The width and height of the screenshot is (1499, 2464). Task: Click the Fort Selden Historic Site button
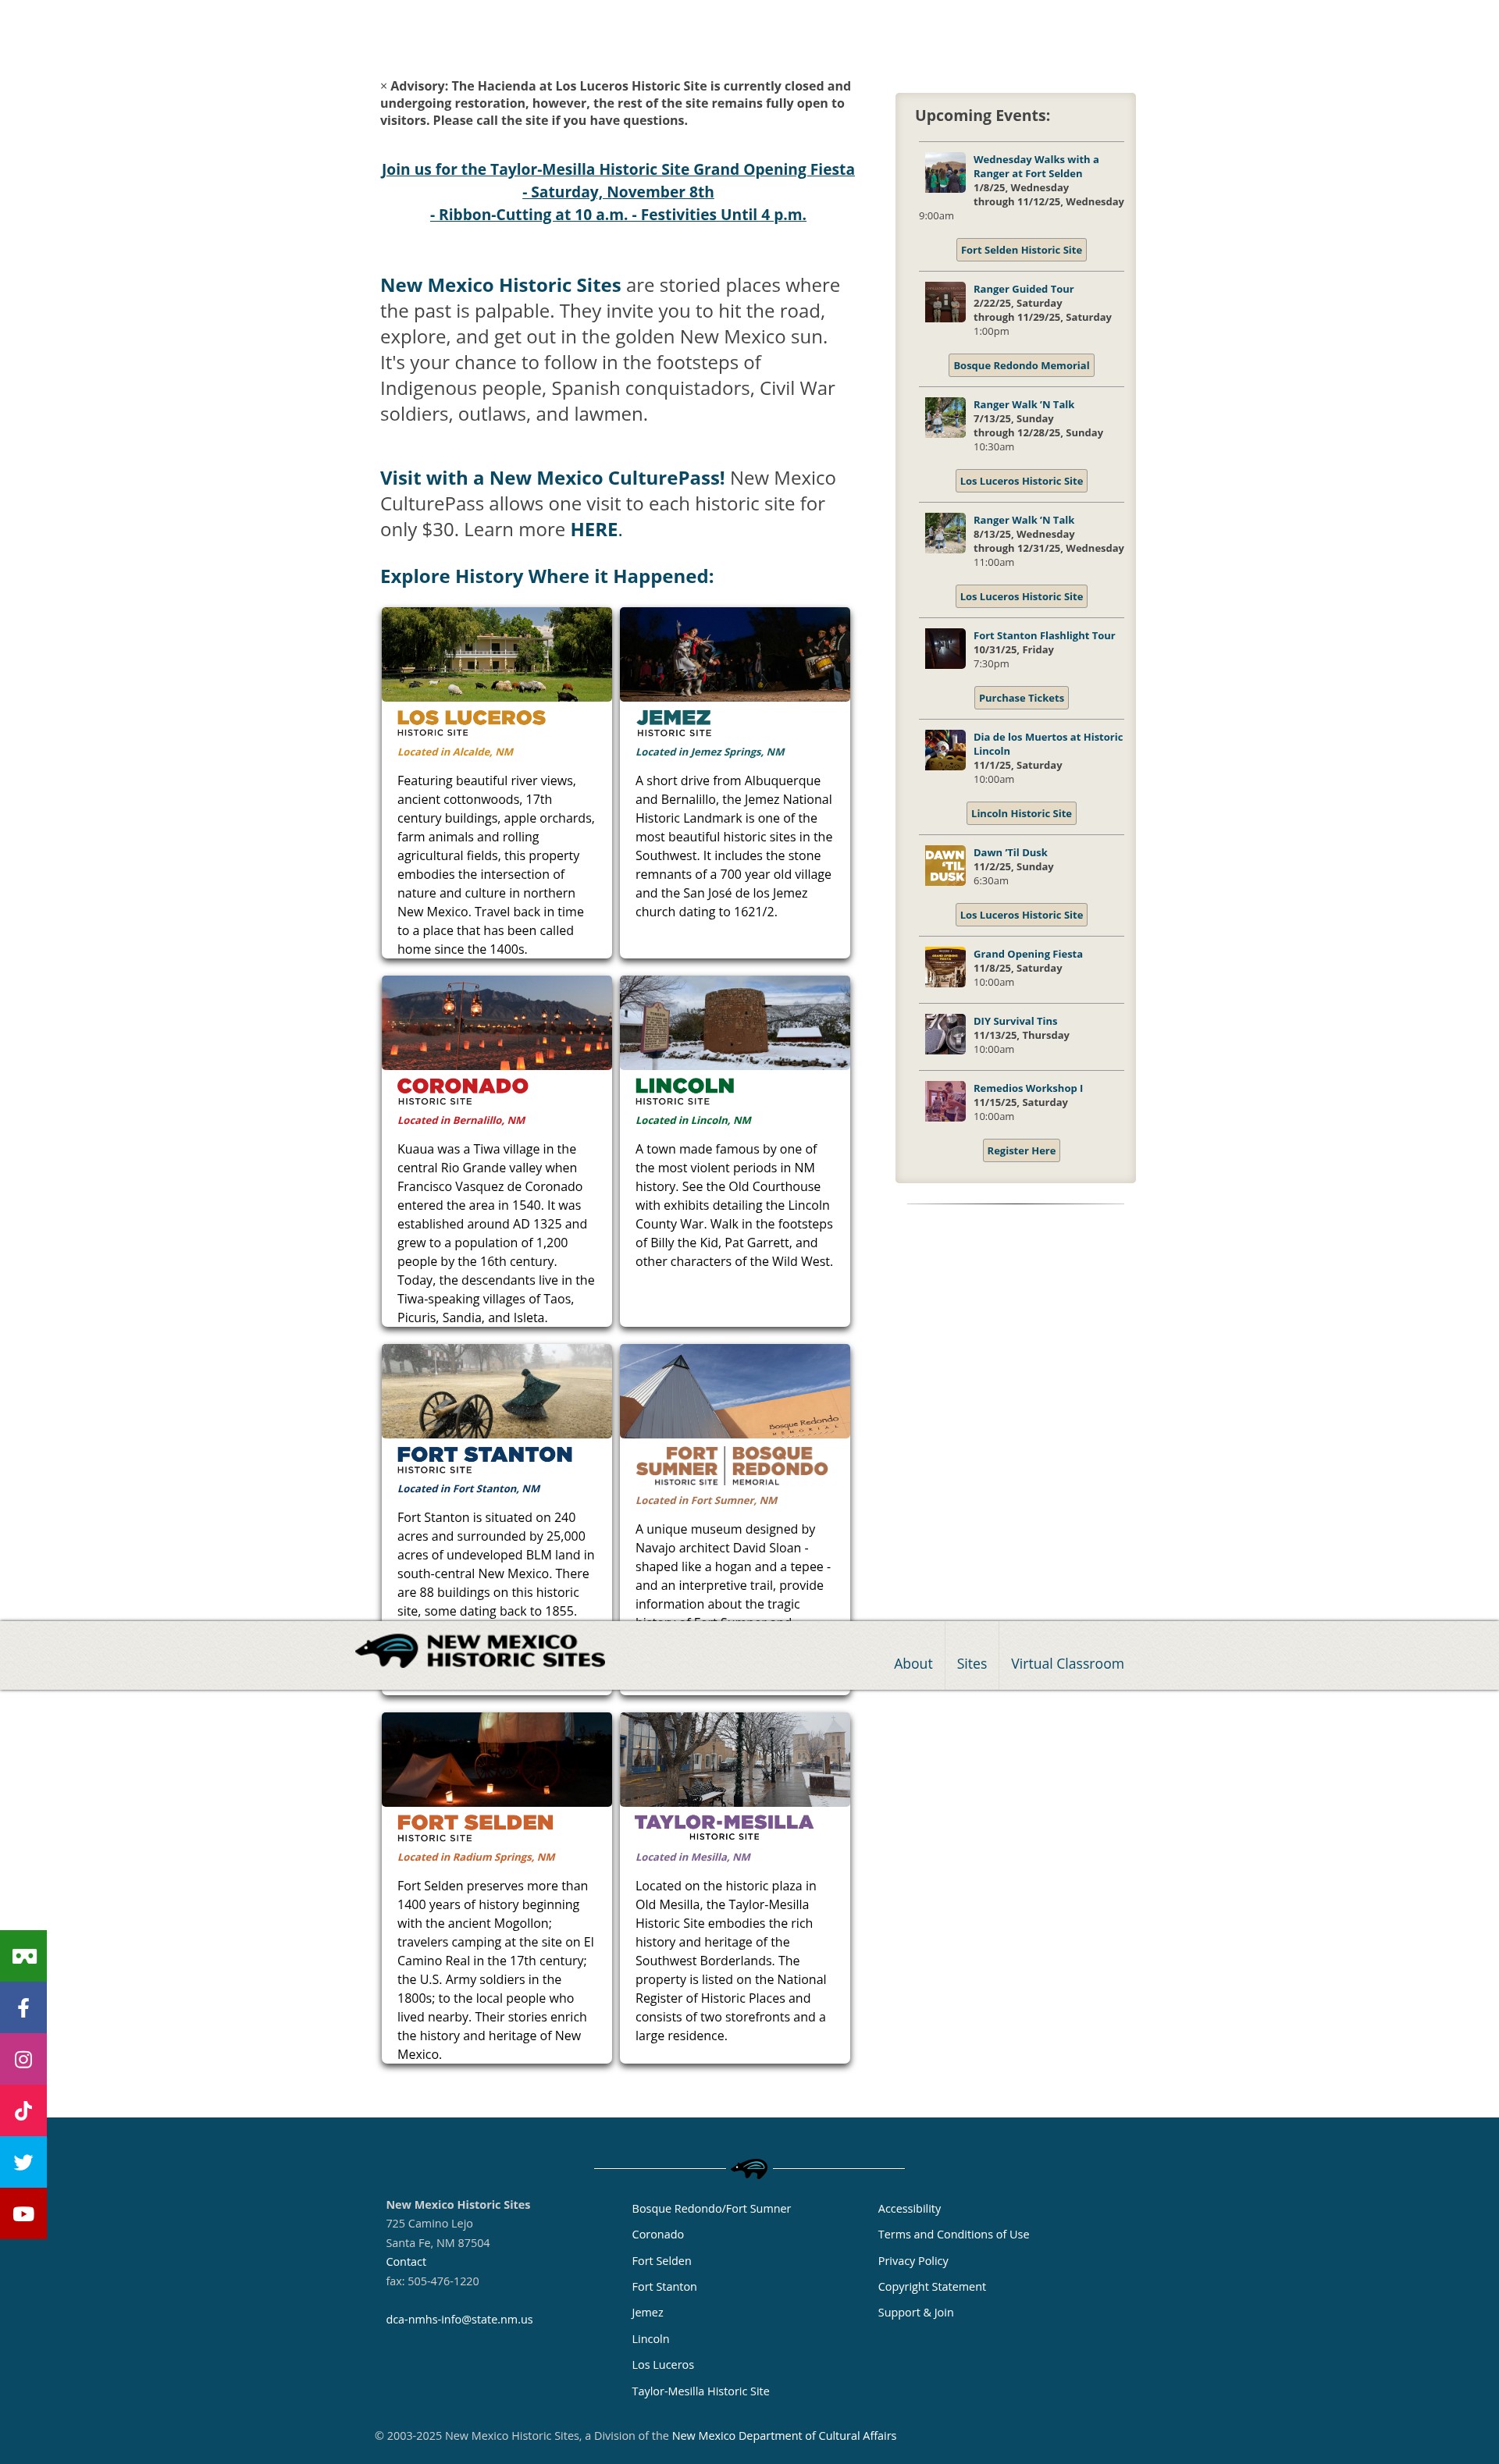click(x=1021, y=250)
